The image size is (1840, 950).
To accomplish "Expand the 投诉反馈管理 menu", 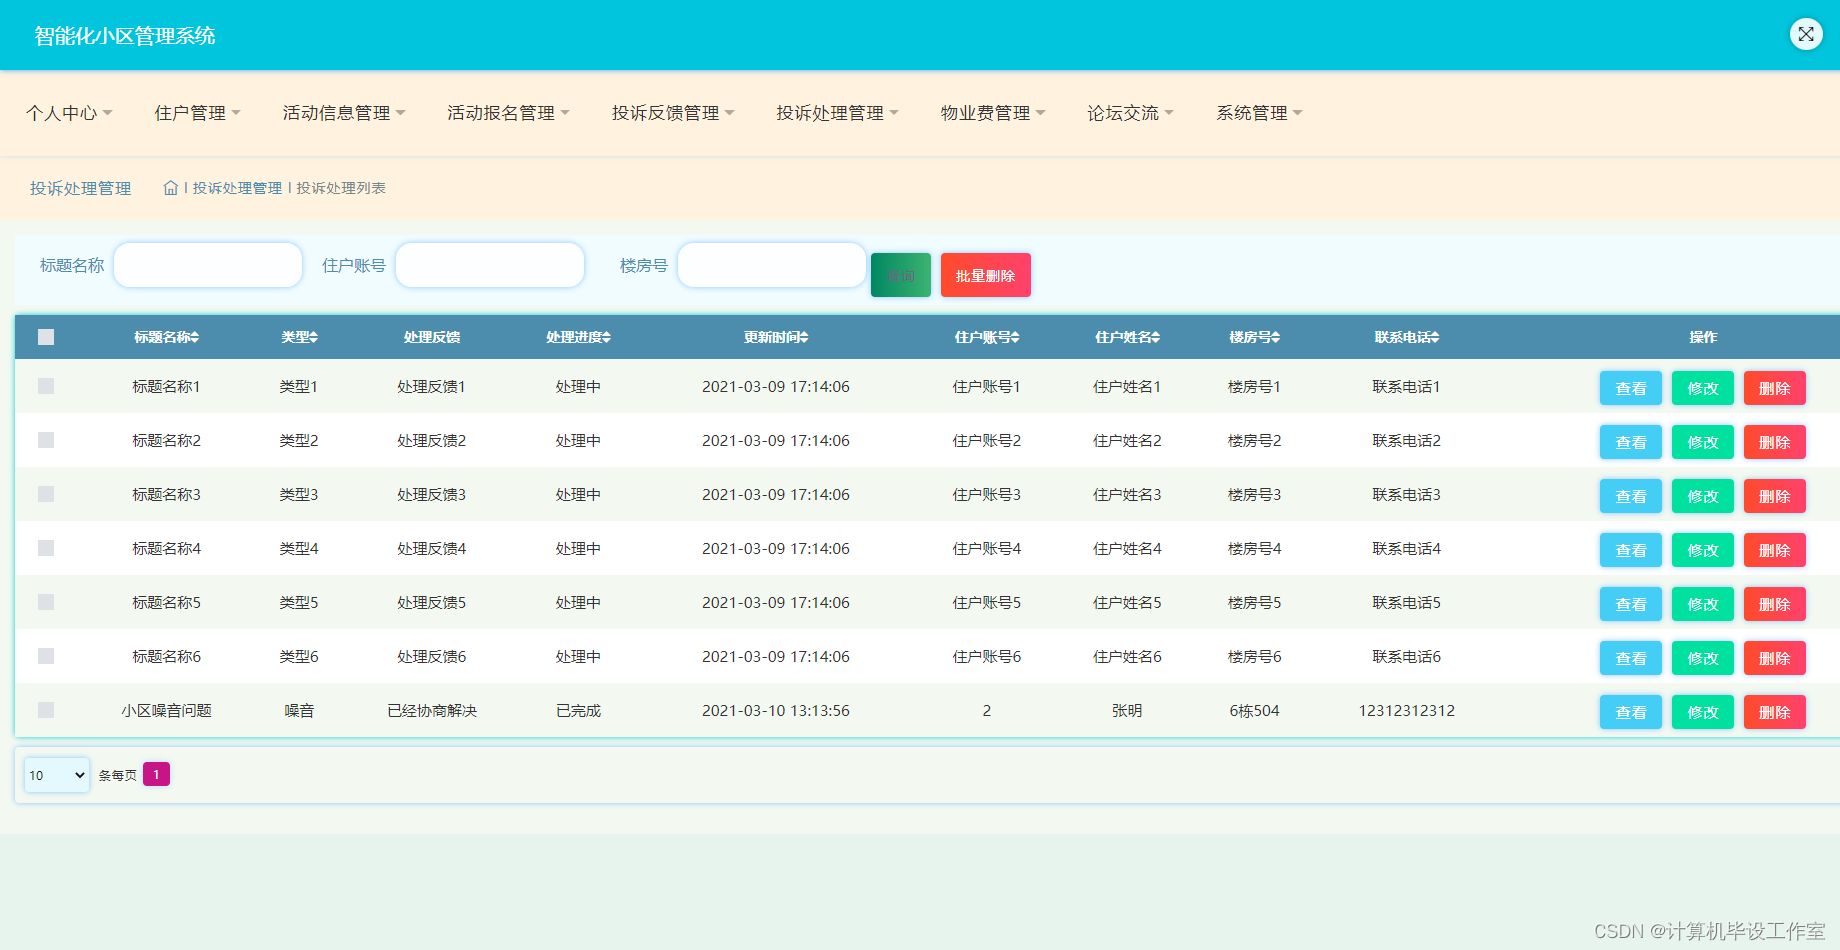I will tap(673, 113).
